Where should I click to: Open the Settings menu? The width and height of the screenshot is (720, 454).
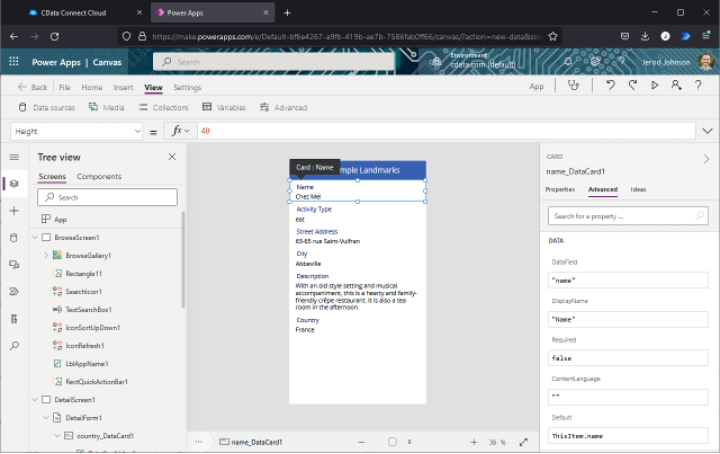tap(187, 87)
